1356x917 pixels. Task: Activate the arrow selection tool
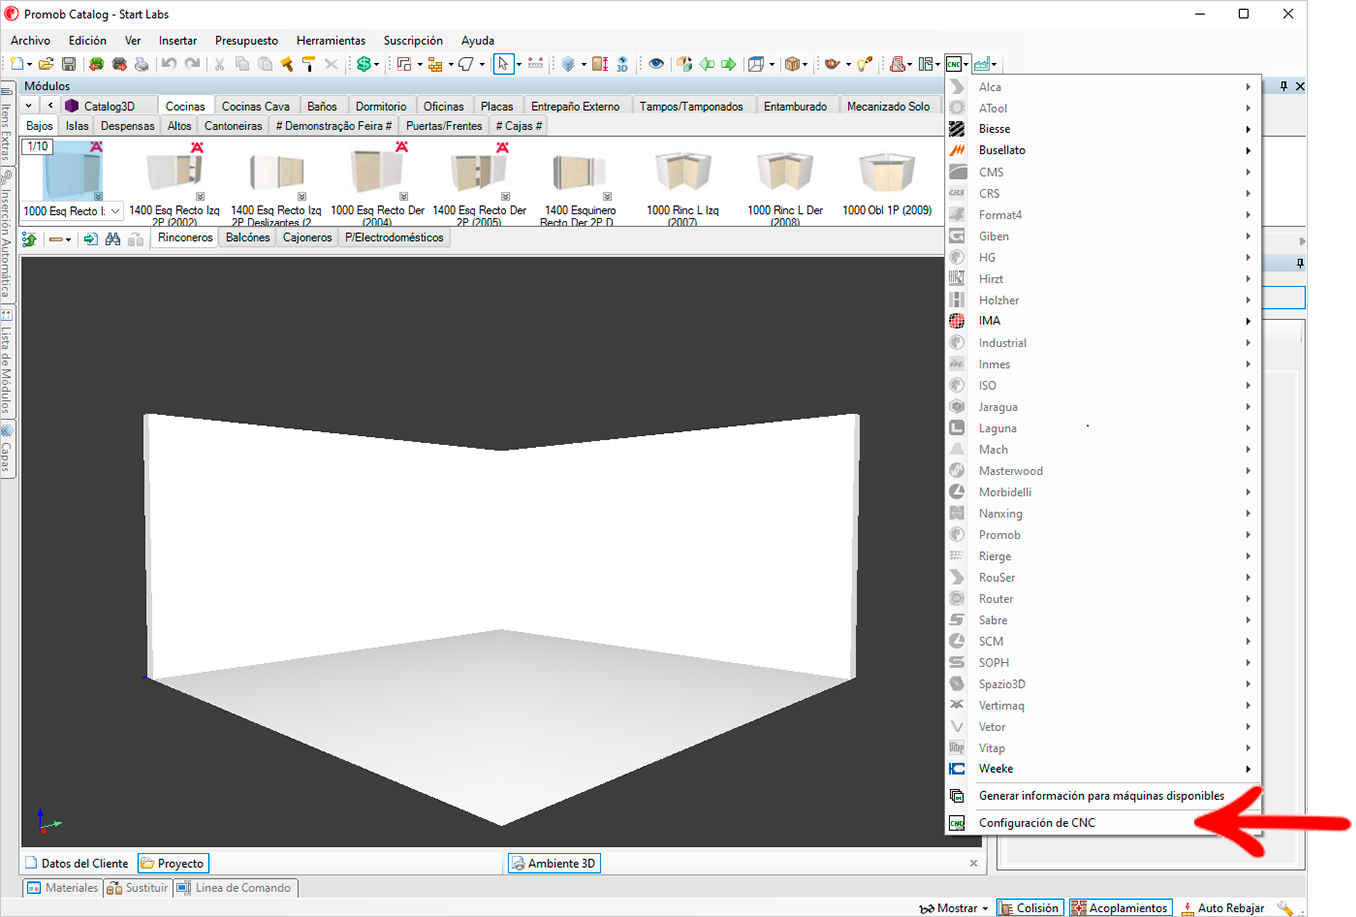(x=503, y=64)
